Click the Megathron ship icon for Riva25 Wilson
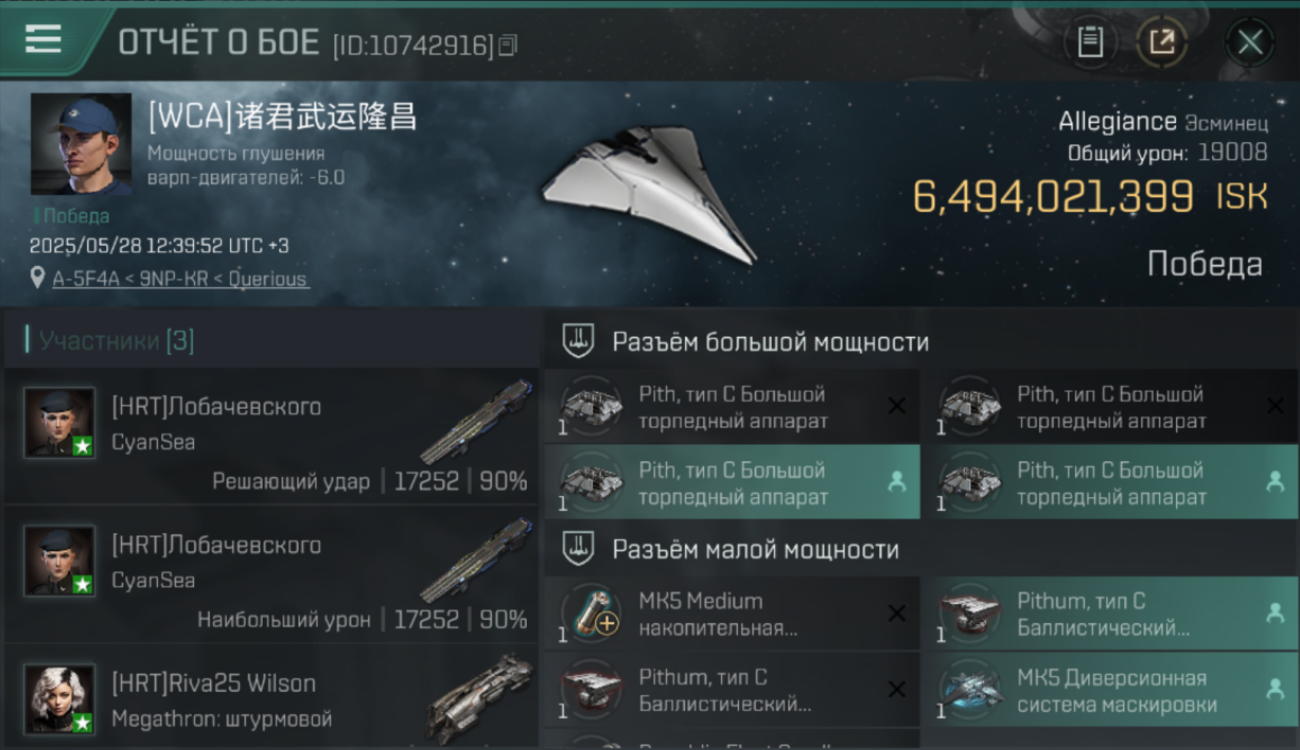1300x750 pixels. pyautogui.click(x=479, y=699)
